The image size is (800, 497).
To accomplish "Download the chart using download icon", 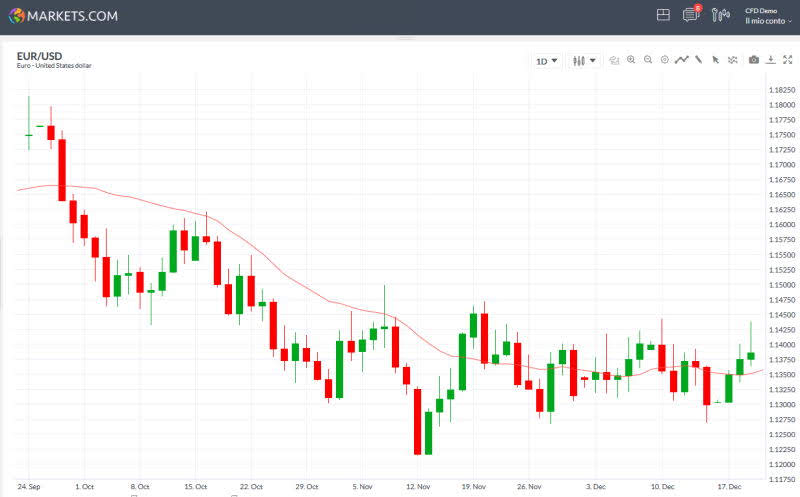I will pyautogui.click(x=771, y=60).
